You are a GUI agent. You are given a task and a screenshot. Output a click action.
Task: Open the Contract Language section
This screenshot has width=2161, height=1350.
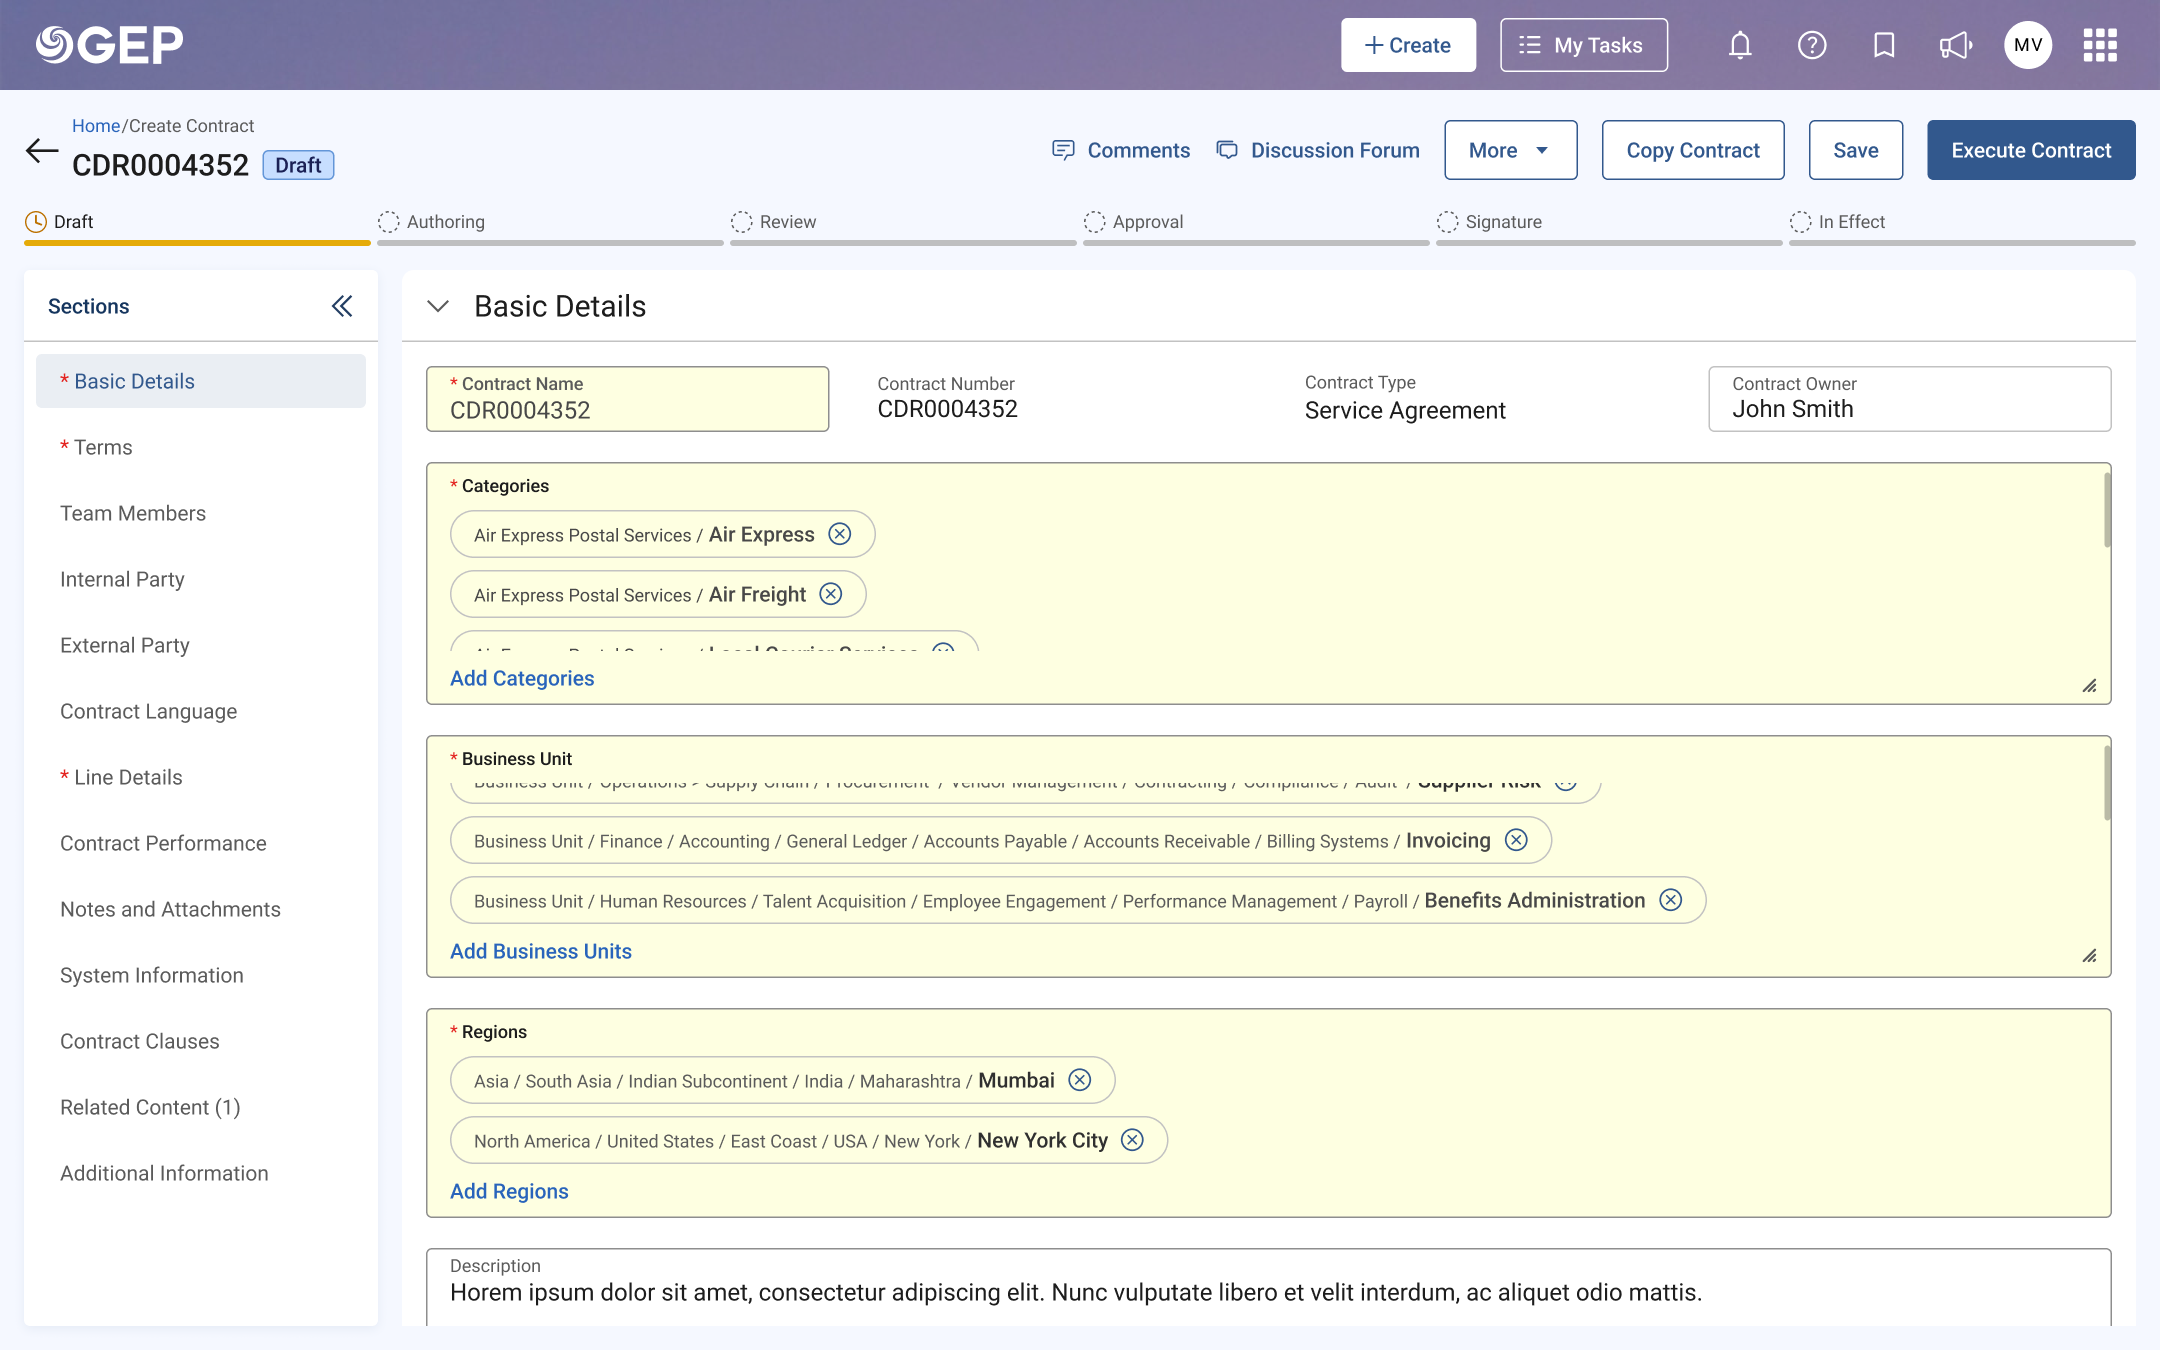(x=201, y=711)
